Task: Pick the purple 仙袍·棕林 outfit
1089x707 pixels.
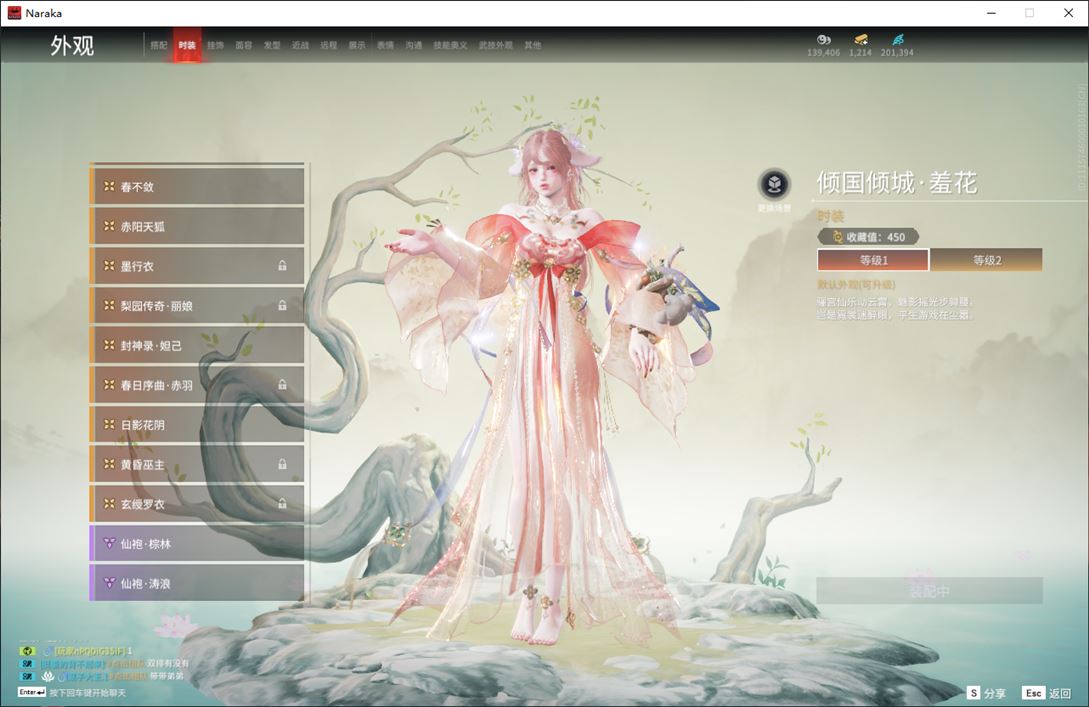Action: coord(197,543)
